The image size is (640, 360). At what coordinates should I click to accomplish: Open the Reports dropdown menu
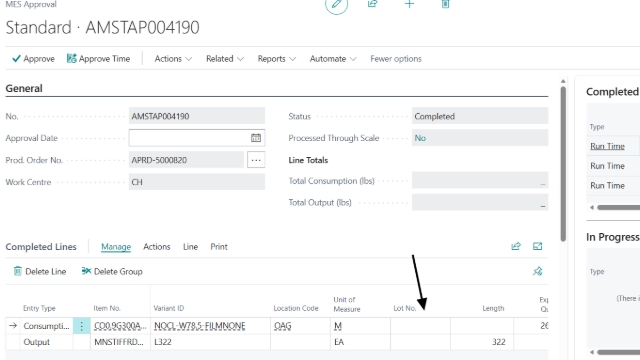click(277, 59)
